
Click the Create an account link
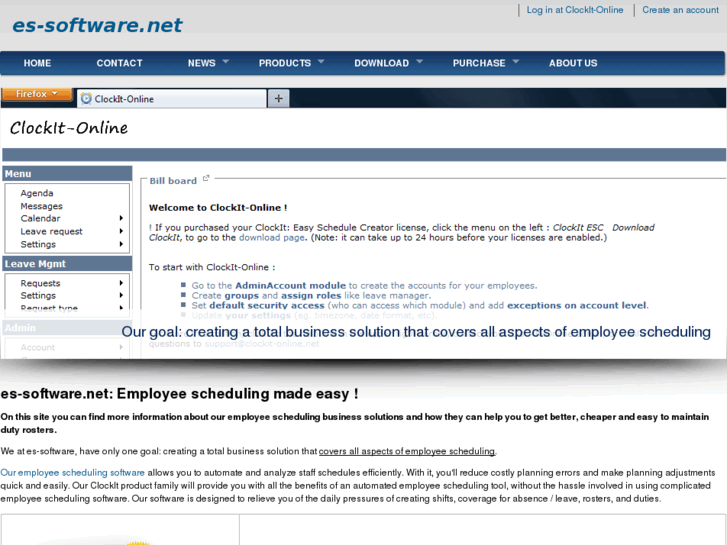(680, 10)
